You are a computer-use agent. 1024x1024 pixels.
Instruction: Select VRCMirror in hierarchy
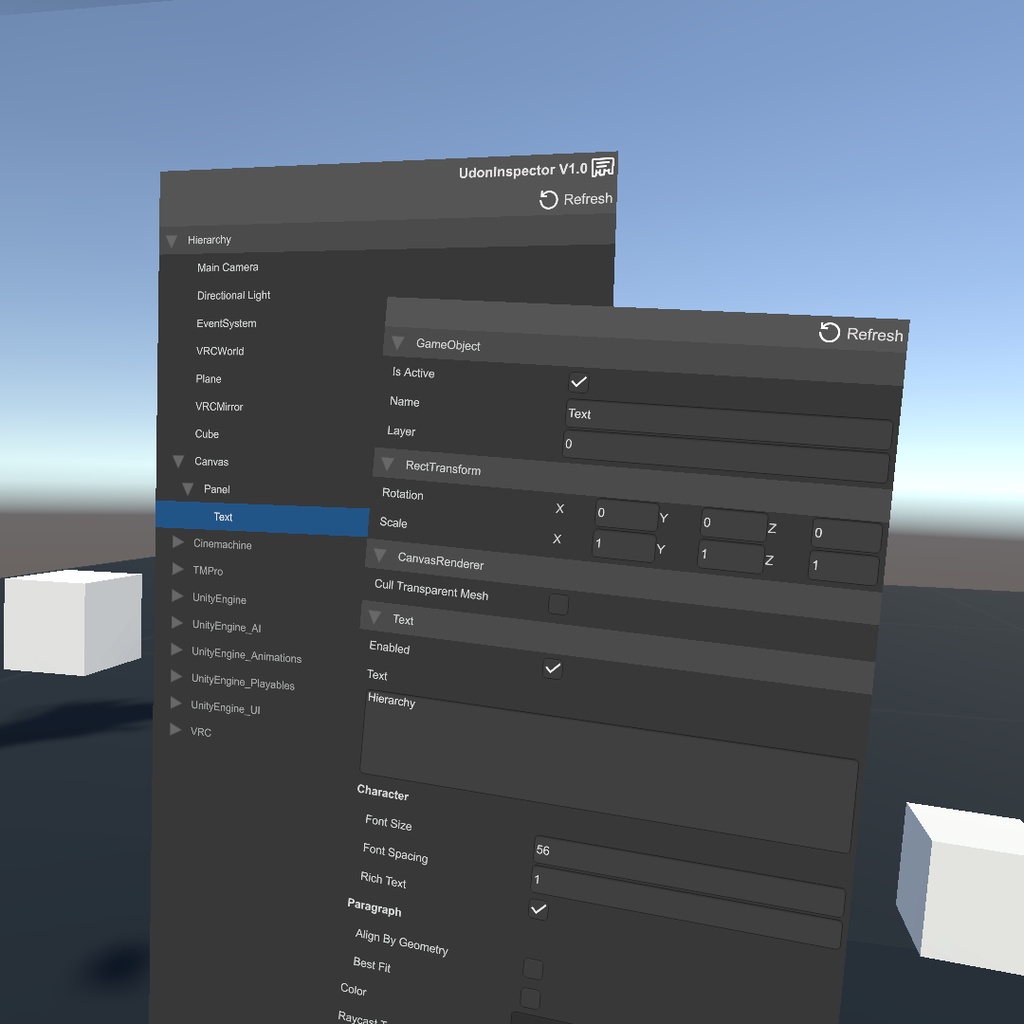point(219,406)
